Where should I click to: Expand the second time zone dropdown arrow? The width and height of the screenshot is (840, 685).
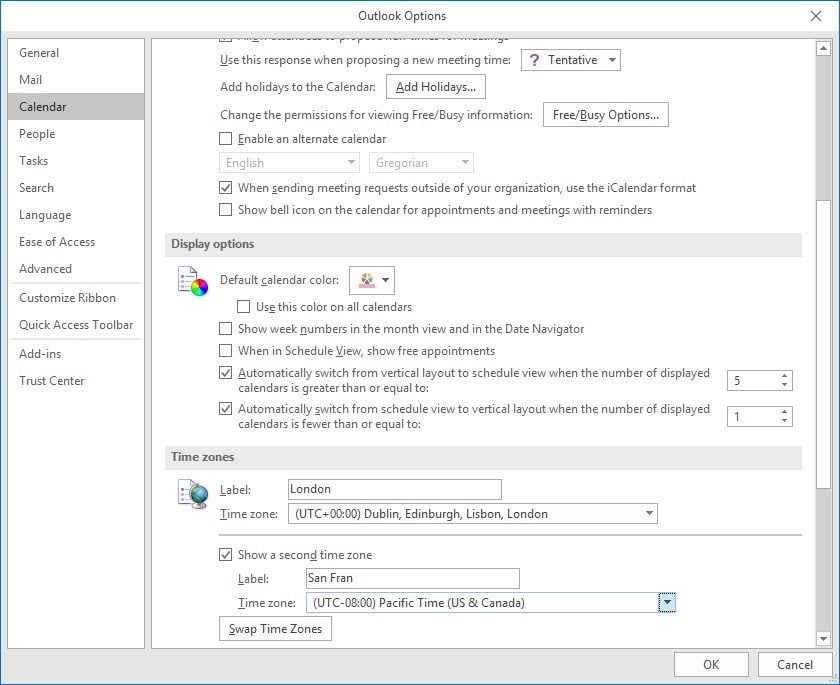pos(666,603)
